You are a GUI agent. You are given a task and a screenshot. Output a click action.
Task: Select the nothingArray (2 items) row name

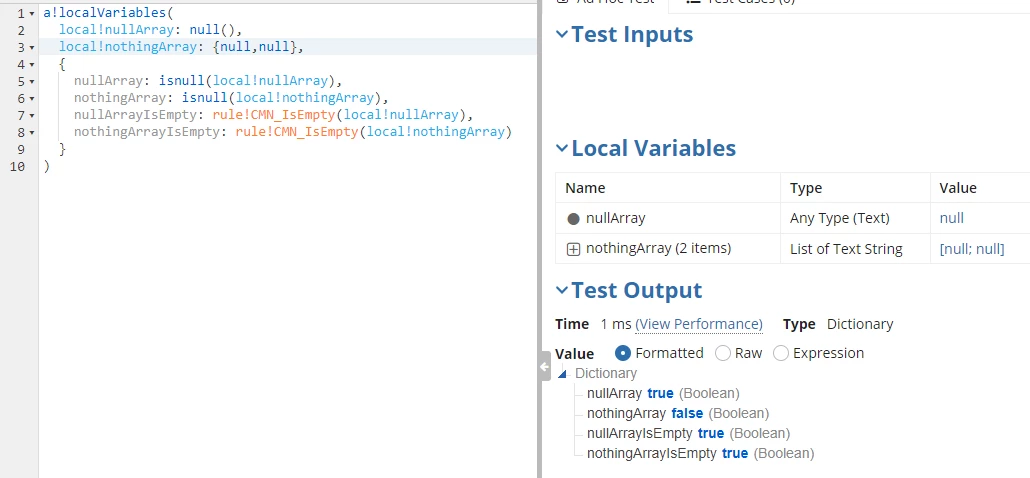point(658,249)
